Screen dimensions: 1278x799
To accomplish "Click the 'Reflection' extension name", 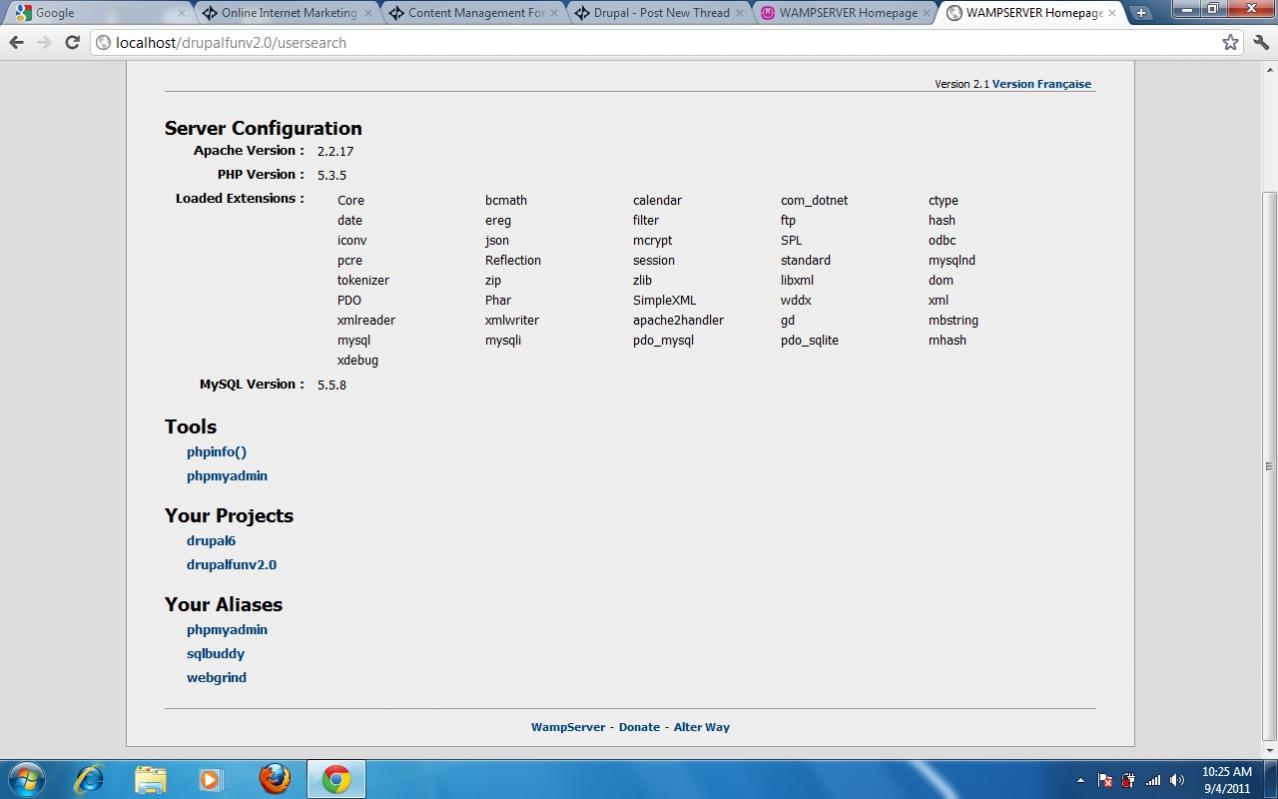I will (513, 260).
